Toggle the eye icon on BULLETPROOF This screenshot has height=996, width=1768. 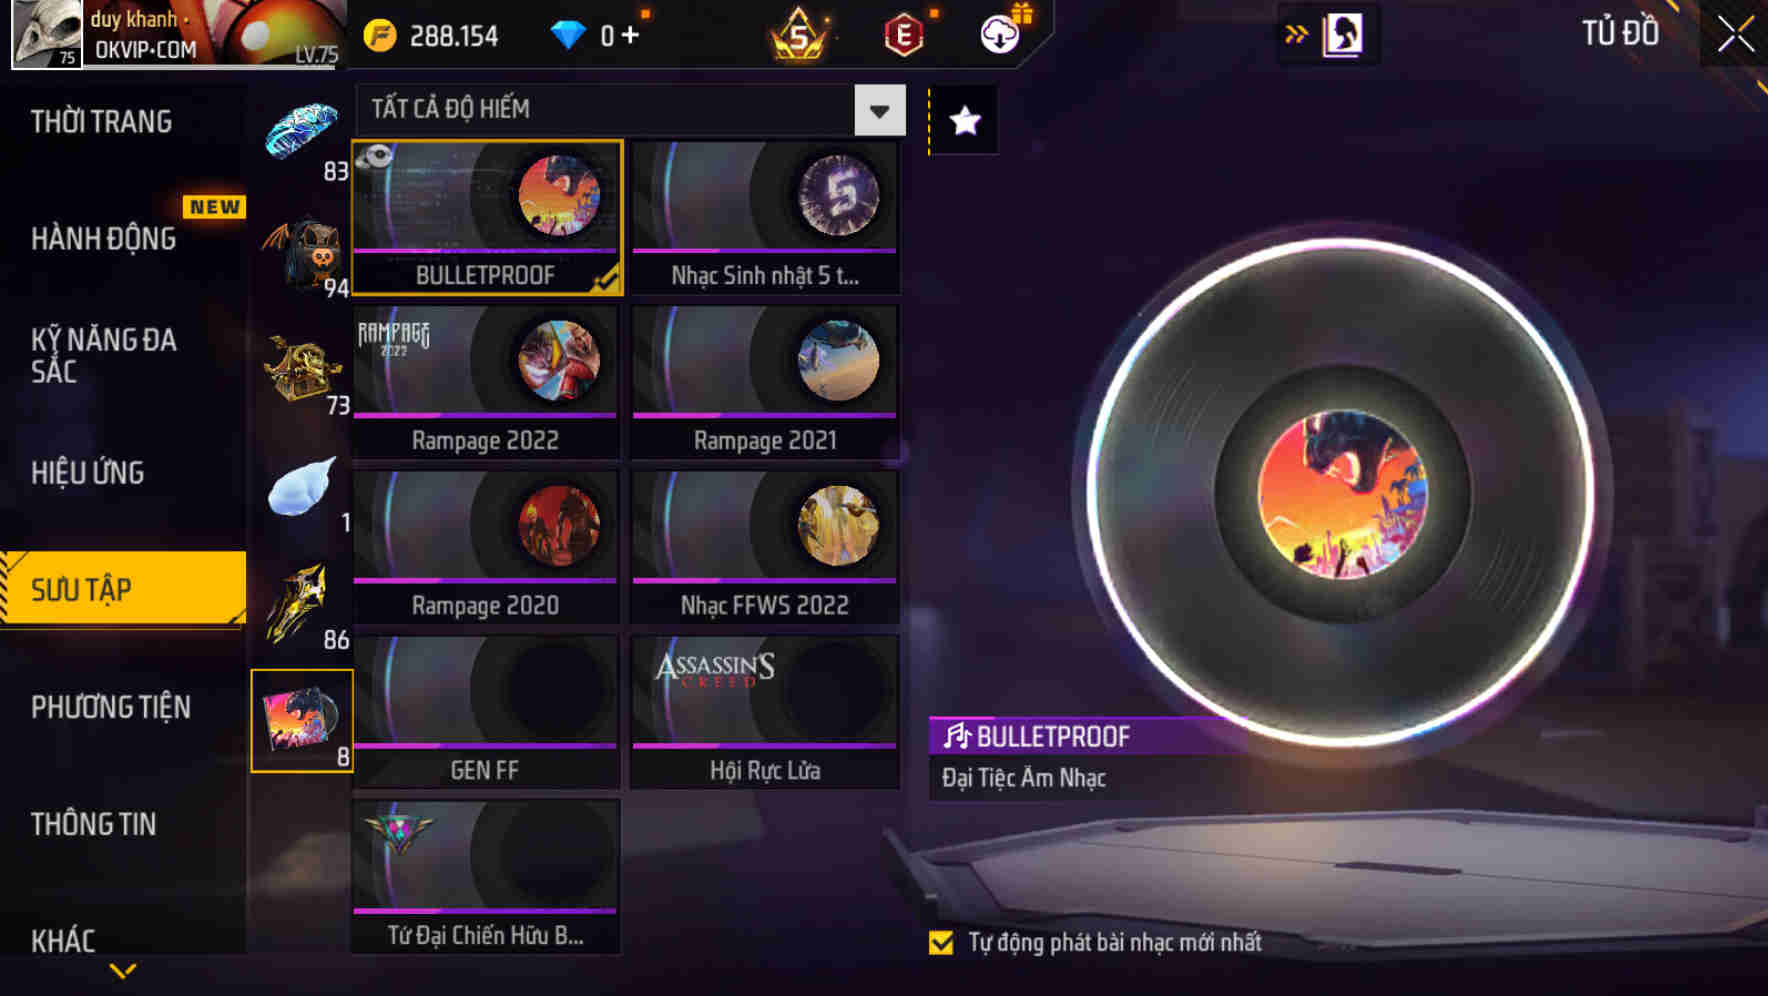376,157
